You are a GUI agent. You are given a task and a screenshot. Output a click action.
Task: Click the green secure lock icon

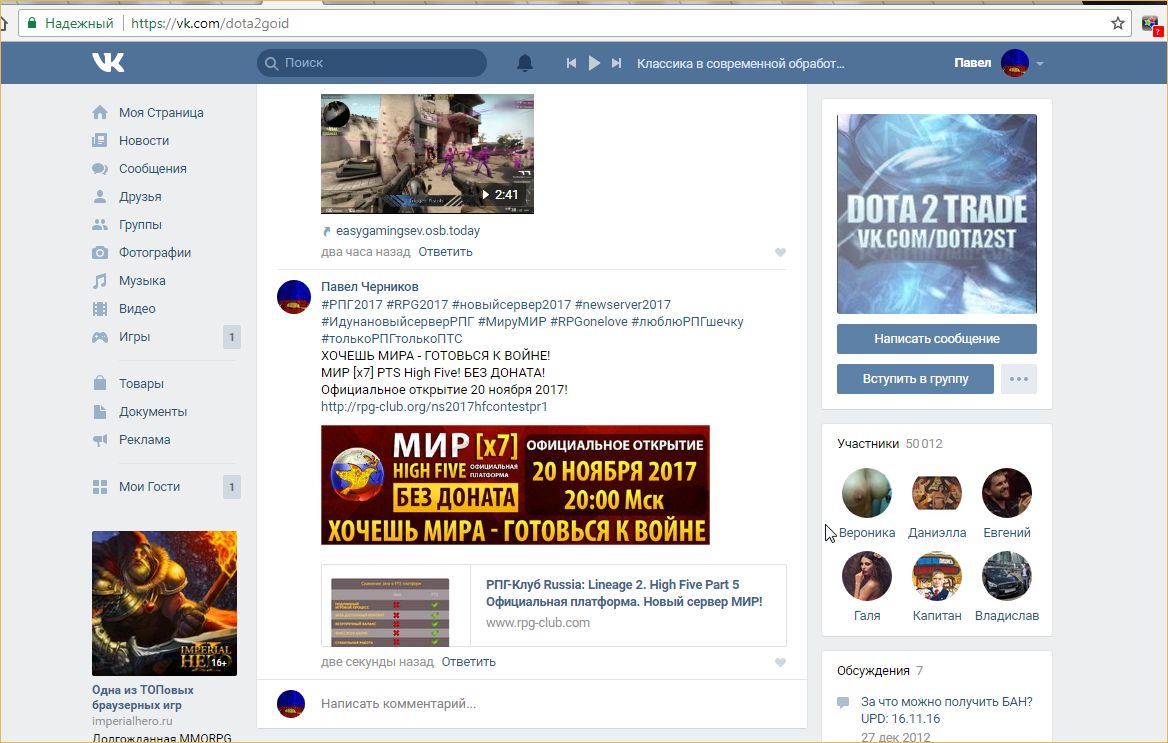point(32,23)
